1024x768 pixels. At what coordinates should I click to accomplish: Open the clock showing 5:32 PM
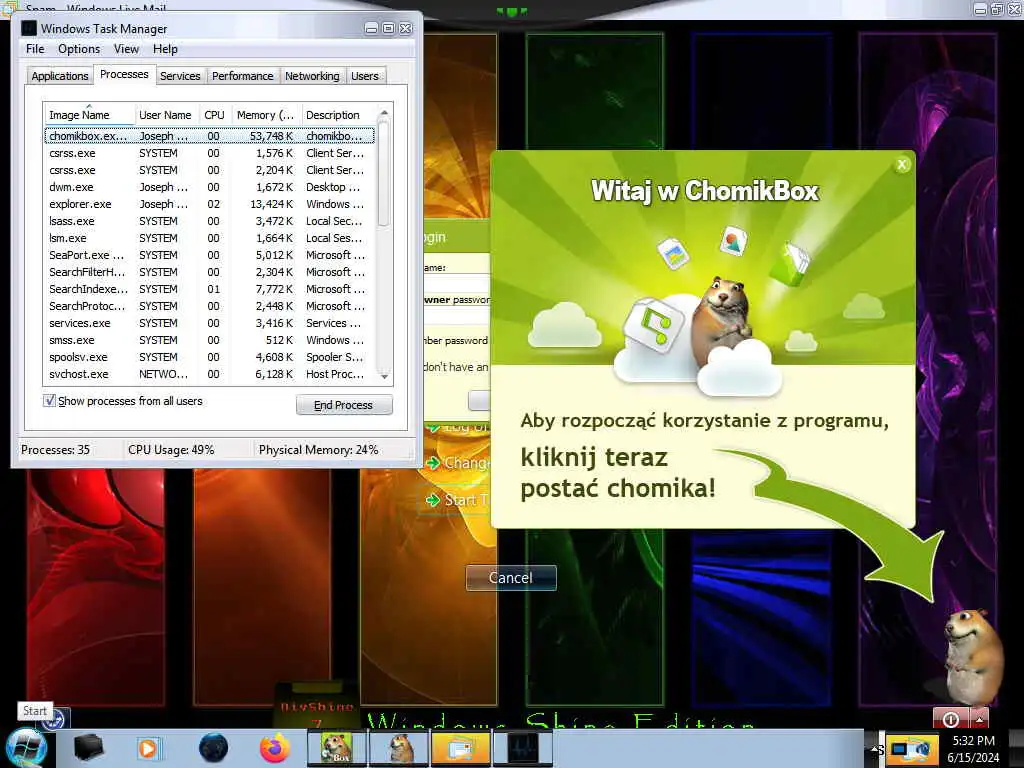pyautogui.click(x=973, y=749)
